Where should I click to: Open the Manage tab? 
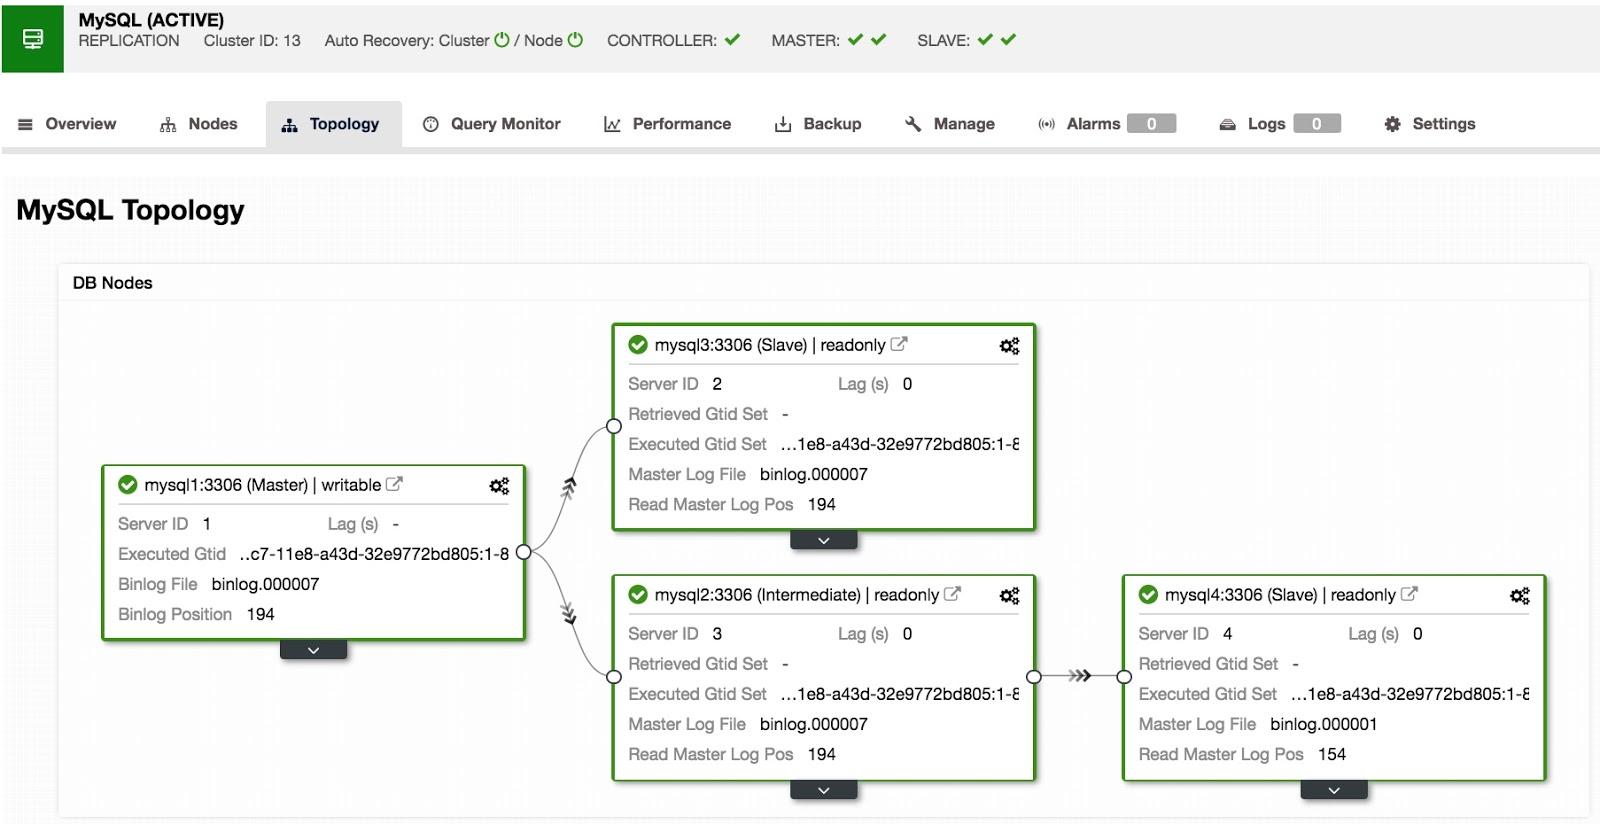949,124
